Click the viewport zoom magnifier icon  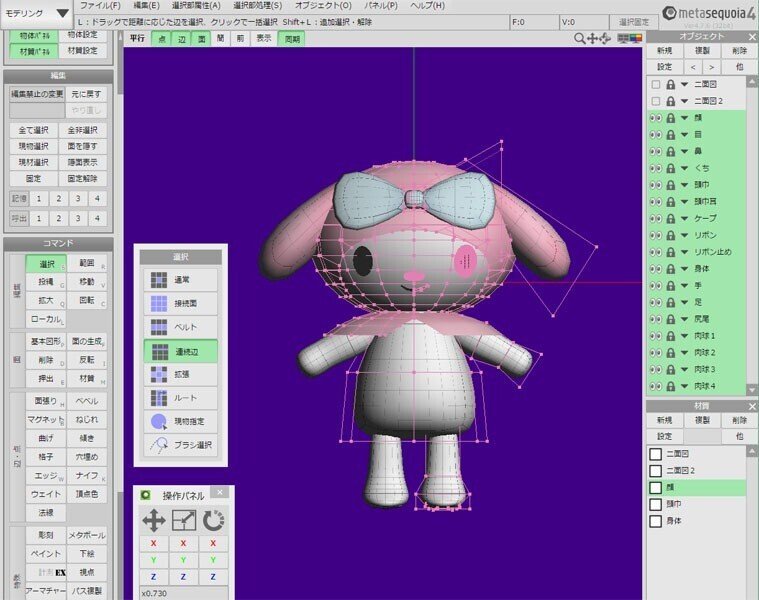579,39
